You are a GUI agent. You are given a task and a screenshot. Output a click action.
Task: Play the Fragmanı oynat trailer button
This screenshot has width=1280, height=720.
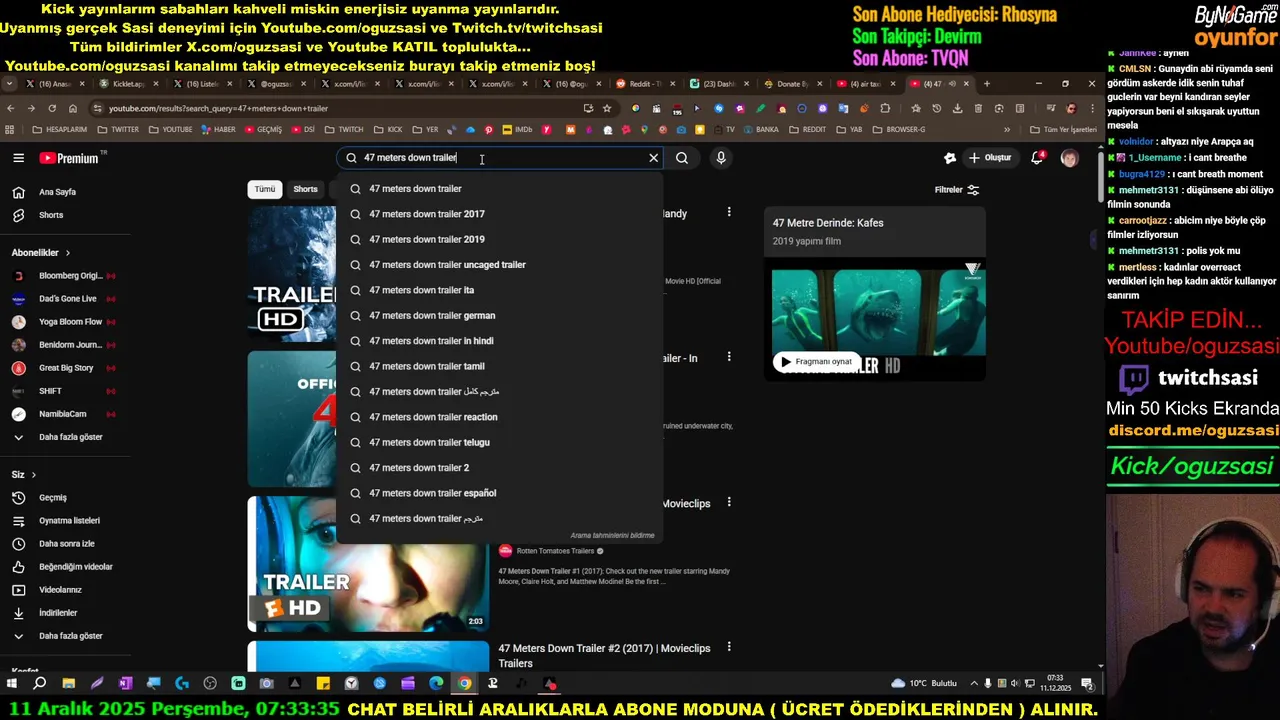816,362
